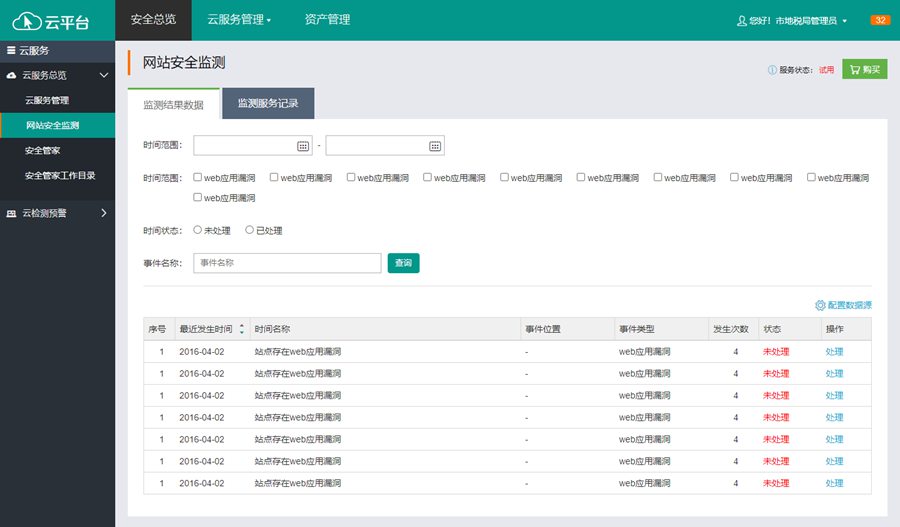This screenshot has width=900, height=527.
Task: Select the 未处理 radio button
Action: [198, 231]
